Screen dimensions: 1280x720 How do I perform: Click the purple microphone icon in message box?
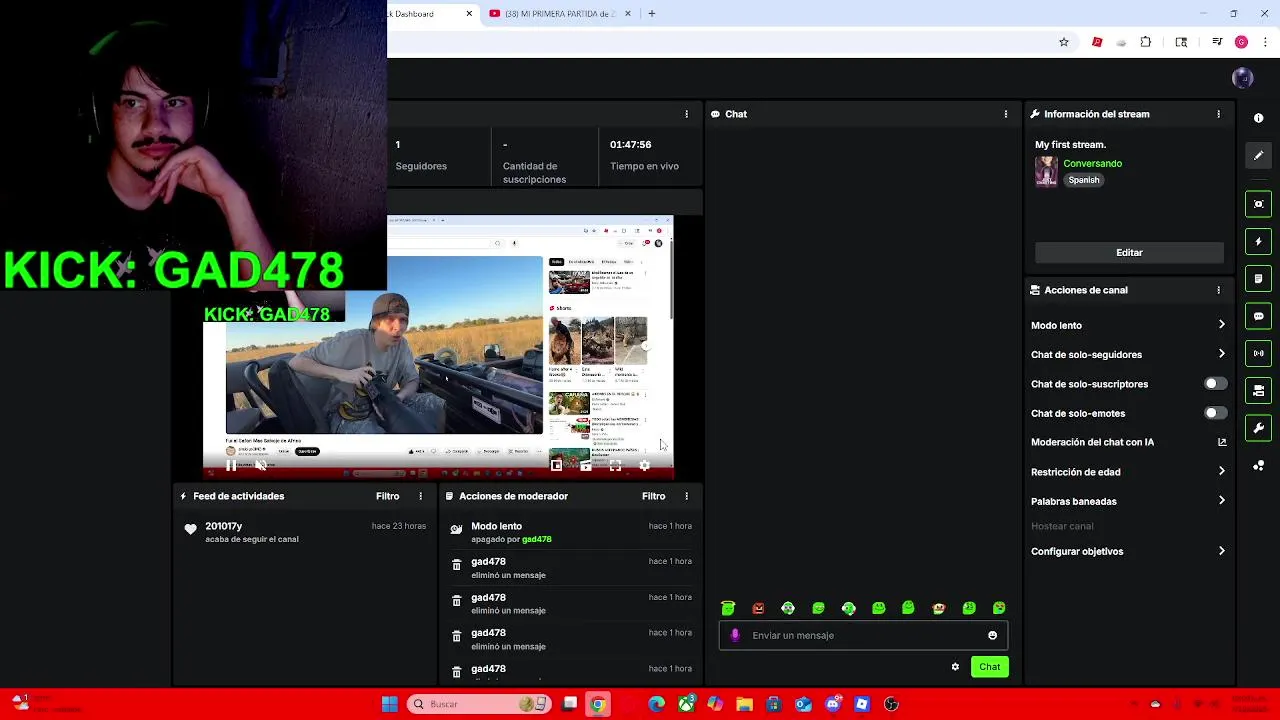[735, 635]
